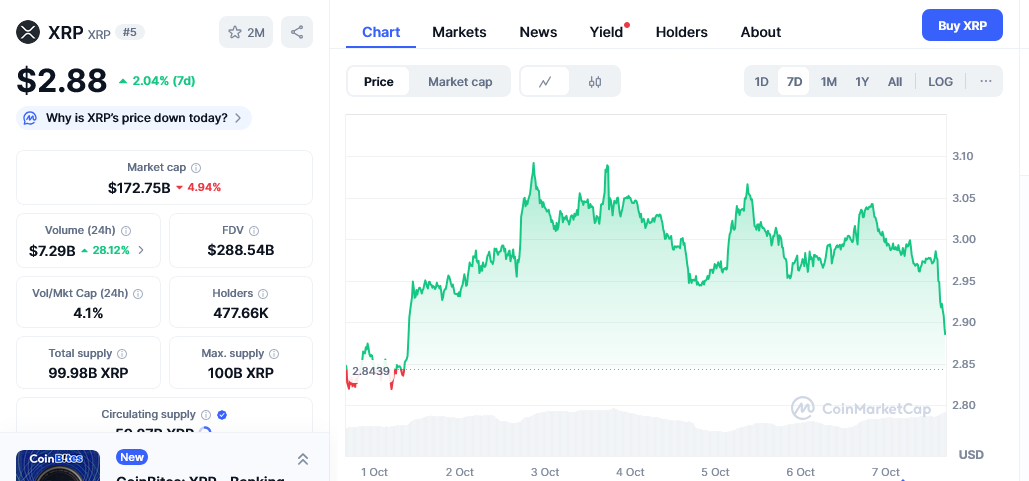The image size is (1029, 481).
Task: Click the Buy XRP button
Action: (x=961, y=26)
